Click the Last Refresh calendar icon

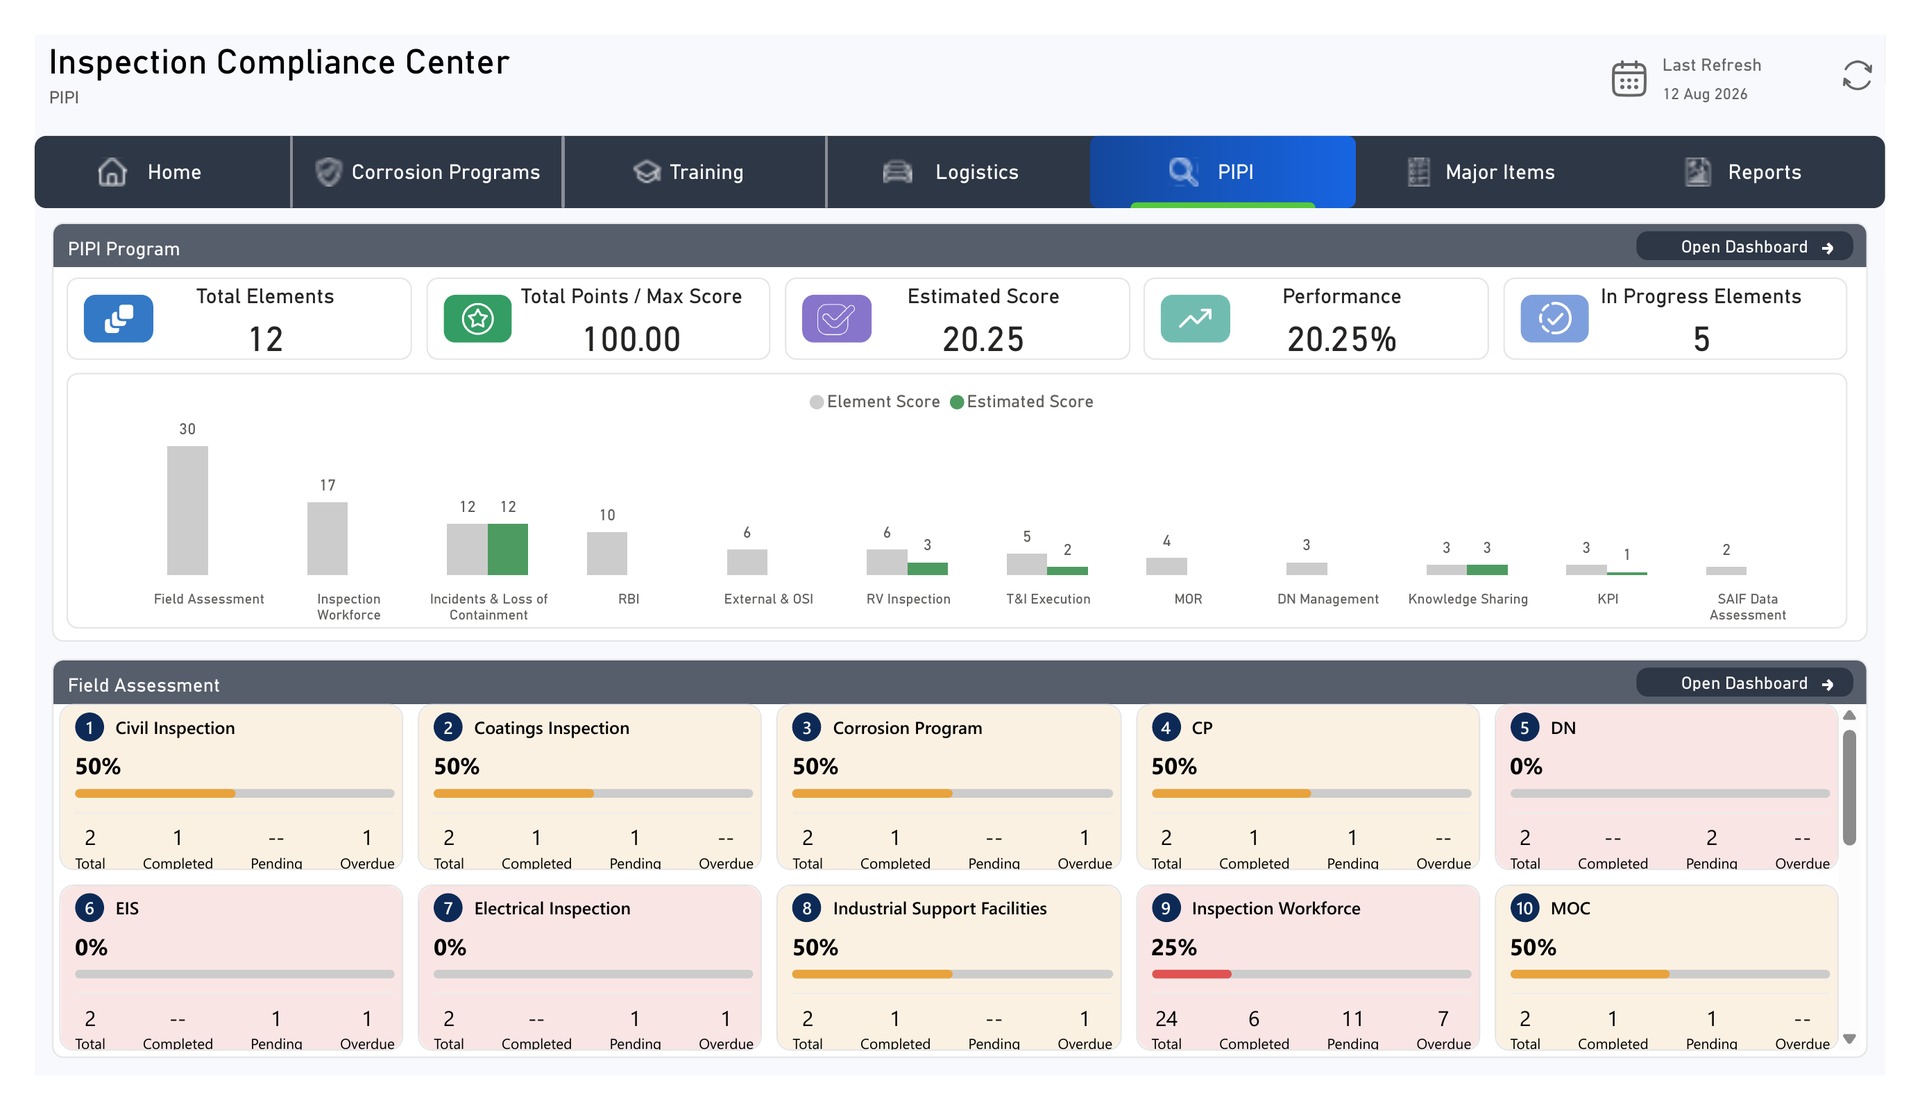tap(1629, 78)
